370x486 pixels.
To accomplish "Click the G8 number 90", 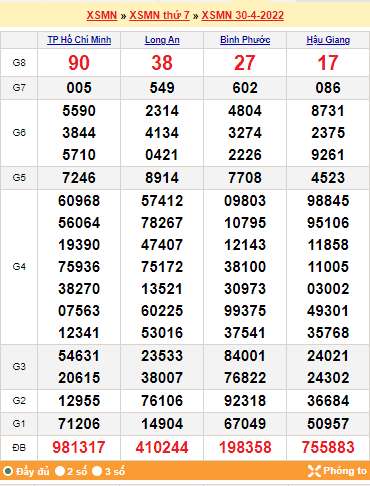I will [79, 63].
